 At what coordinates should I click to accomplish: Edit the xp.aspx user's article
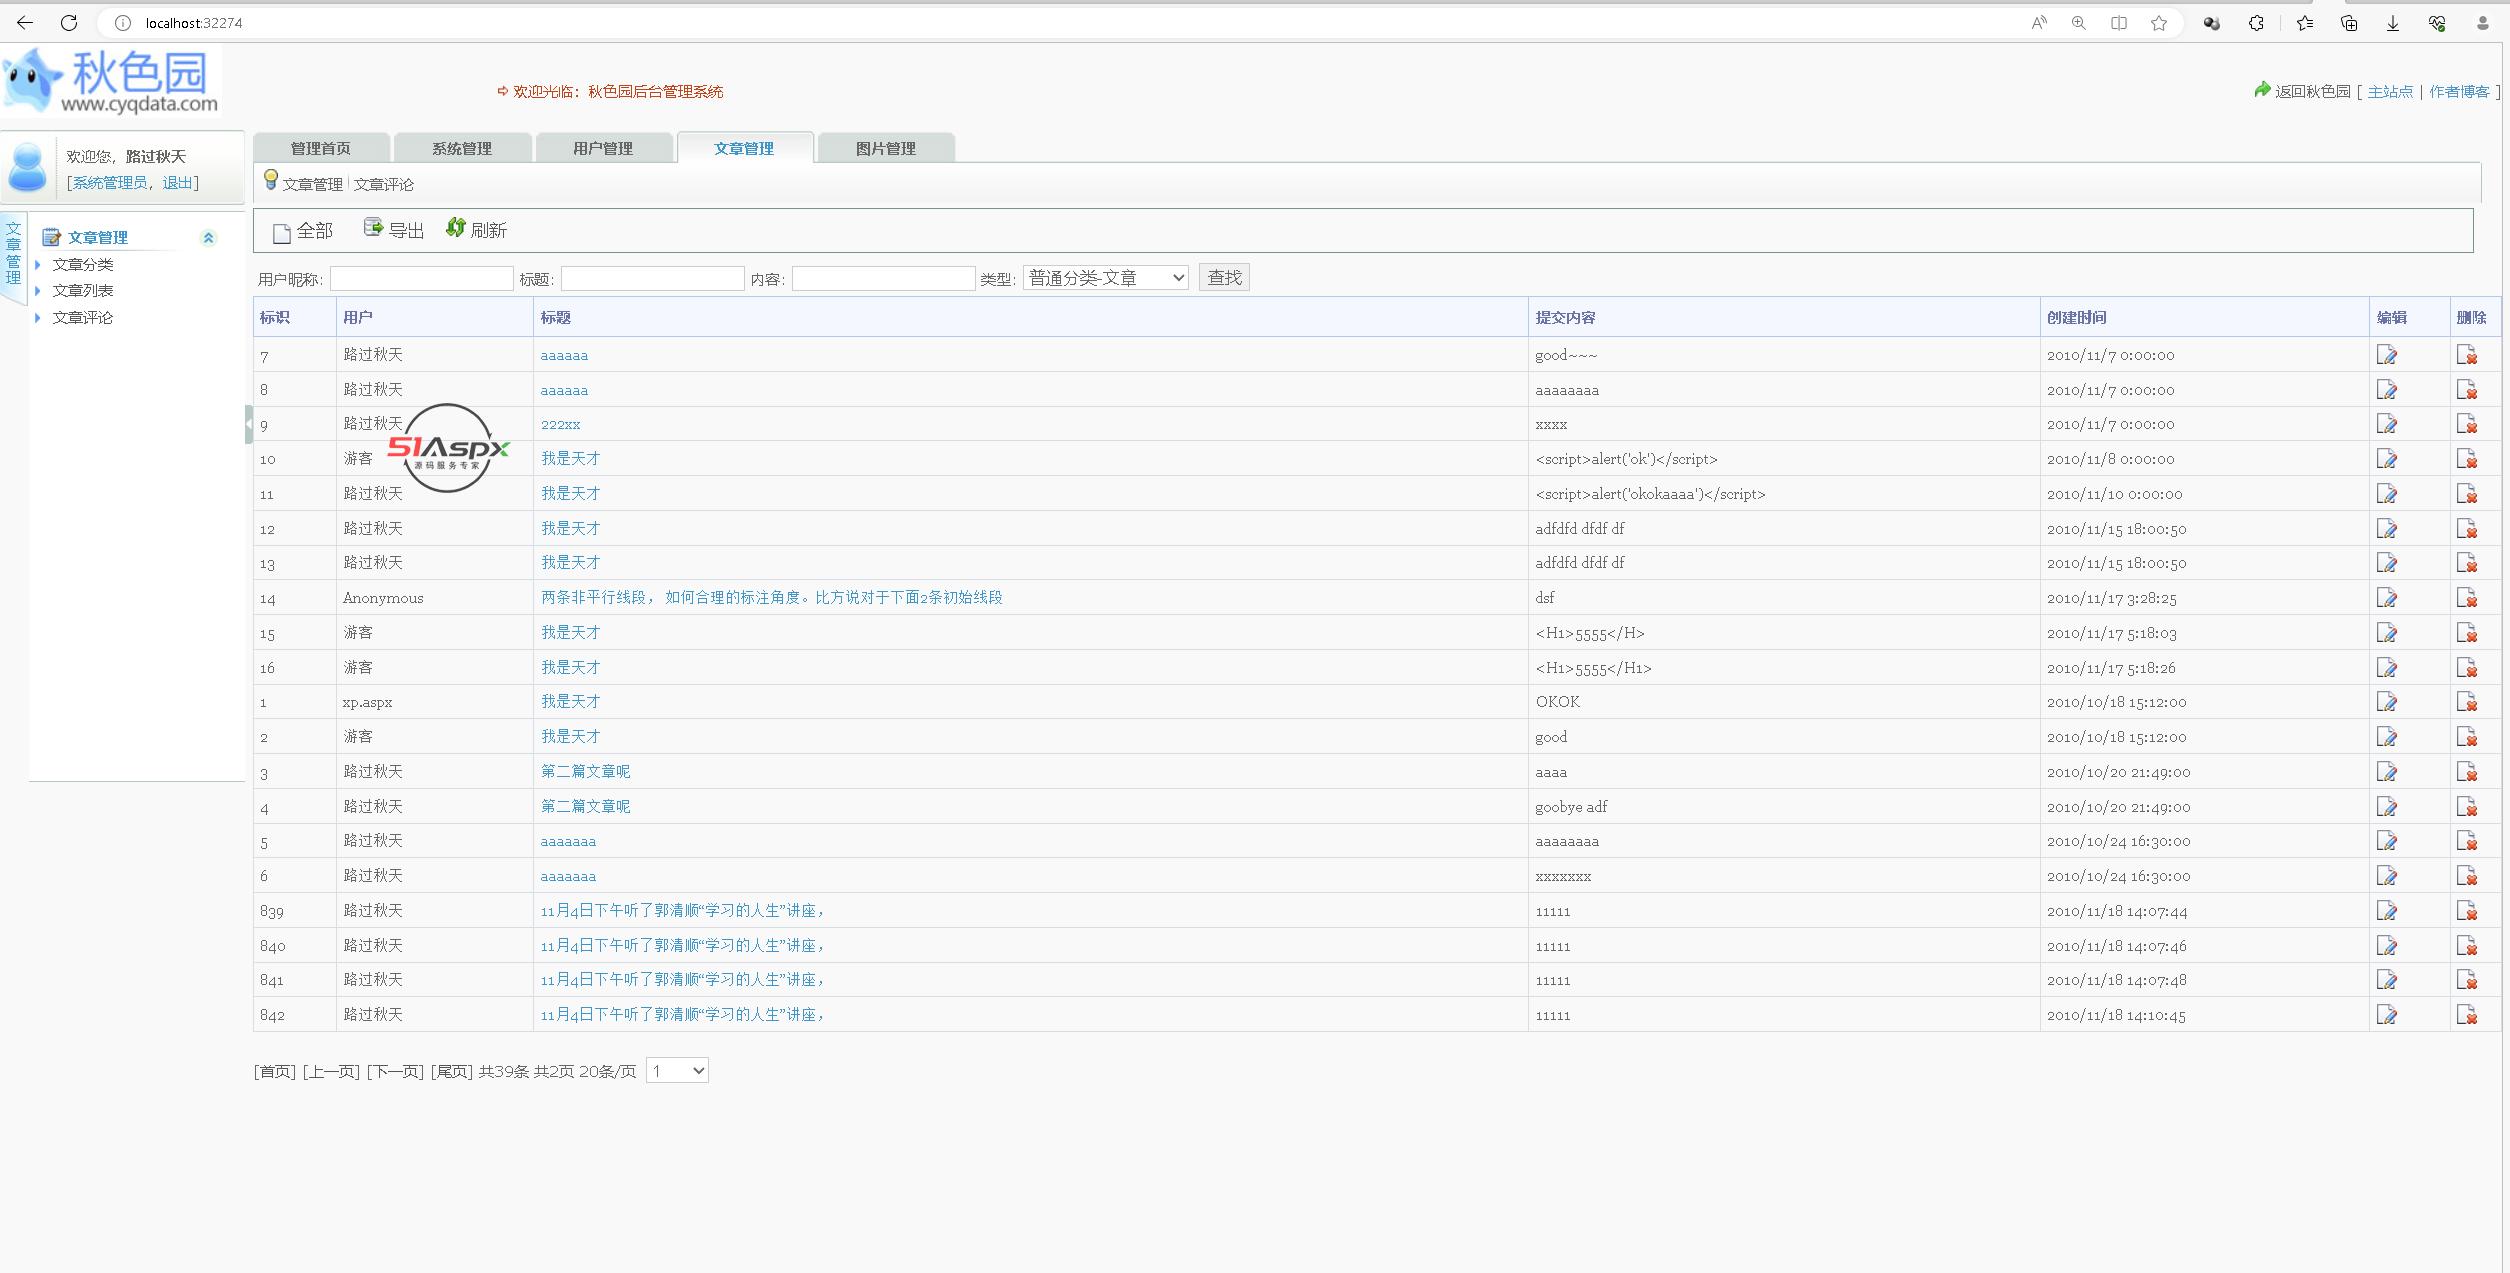pyautogui.click(x=2387, y=702)
